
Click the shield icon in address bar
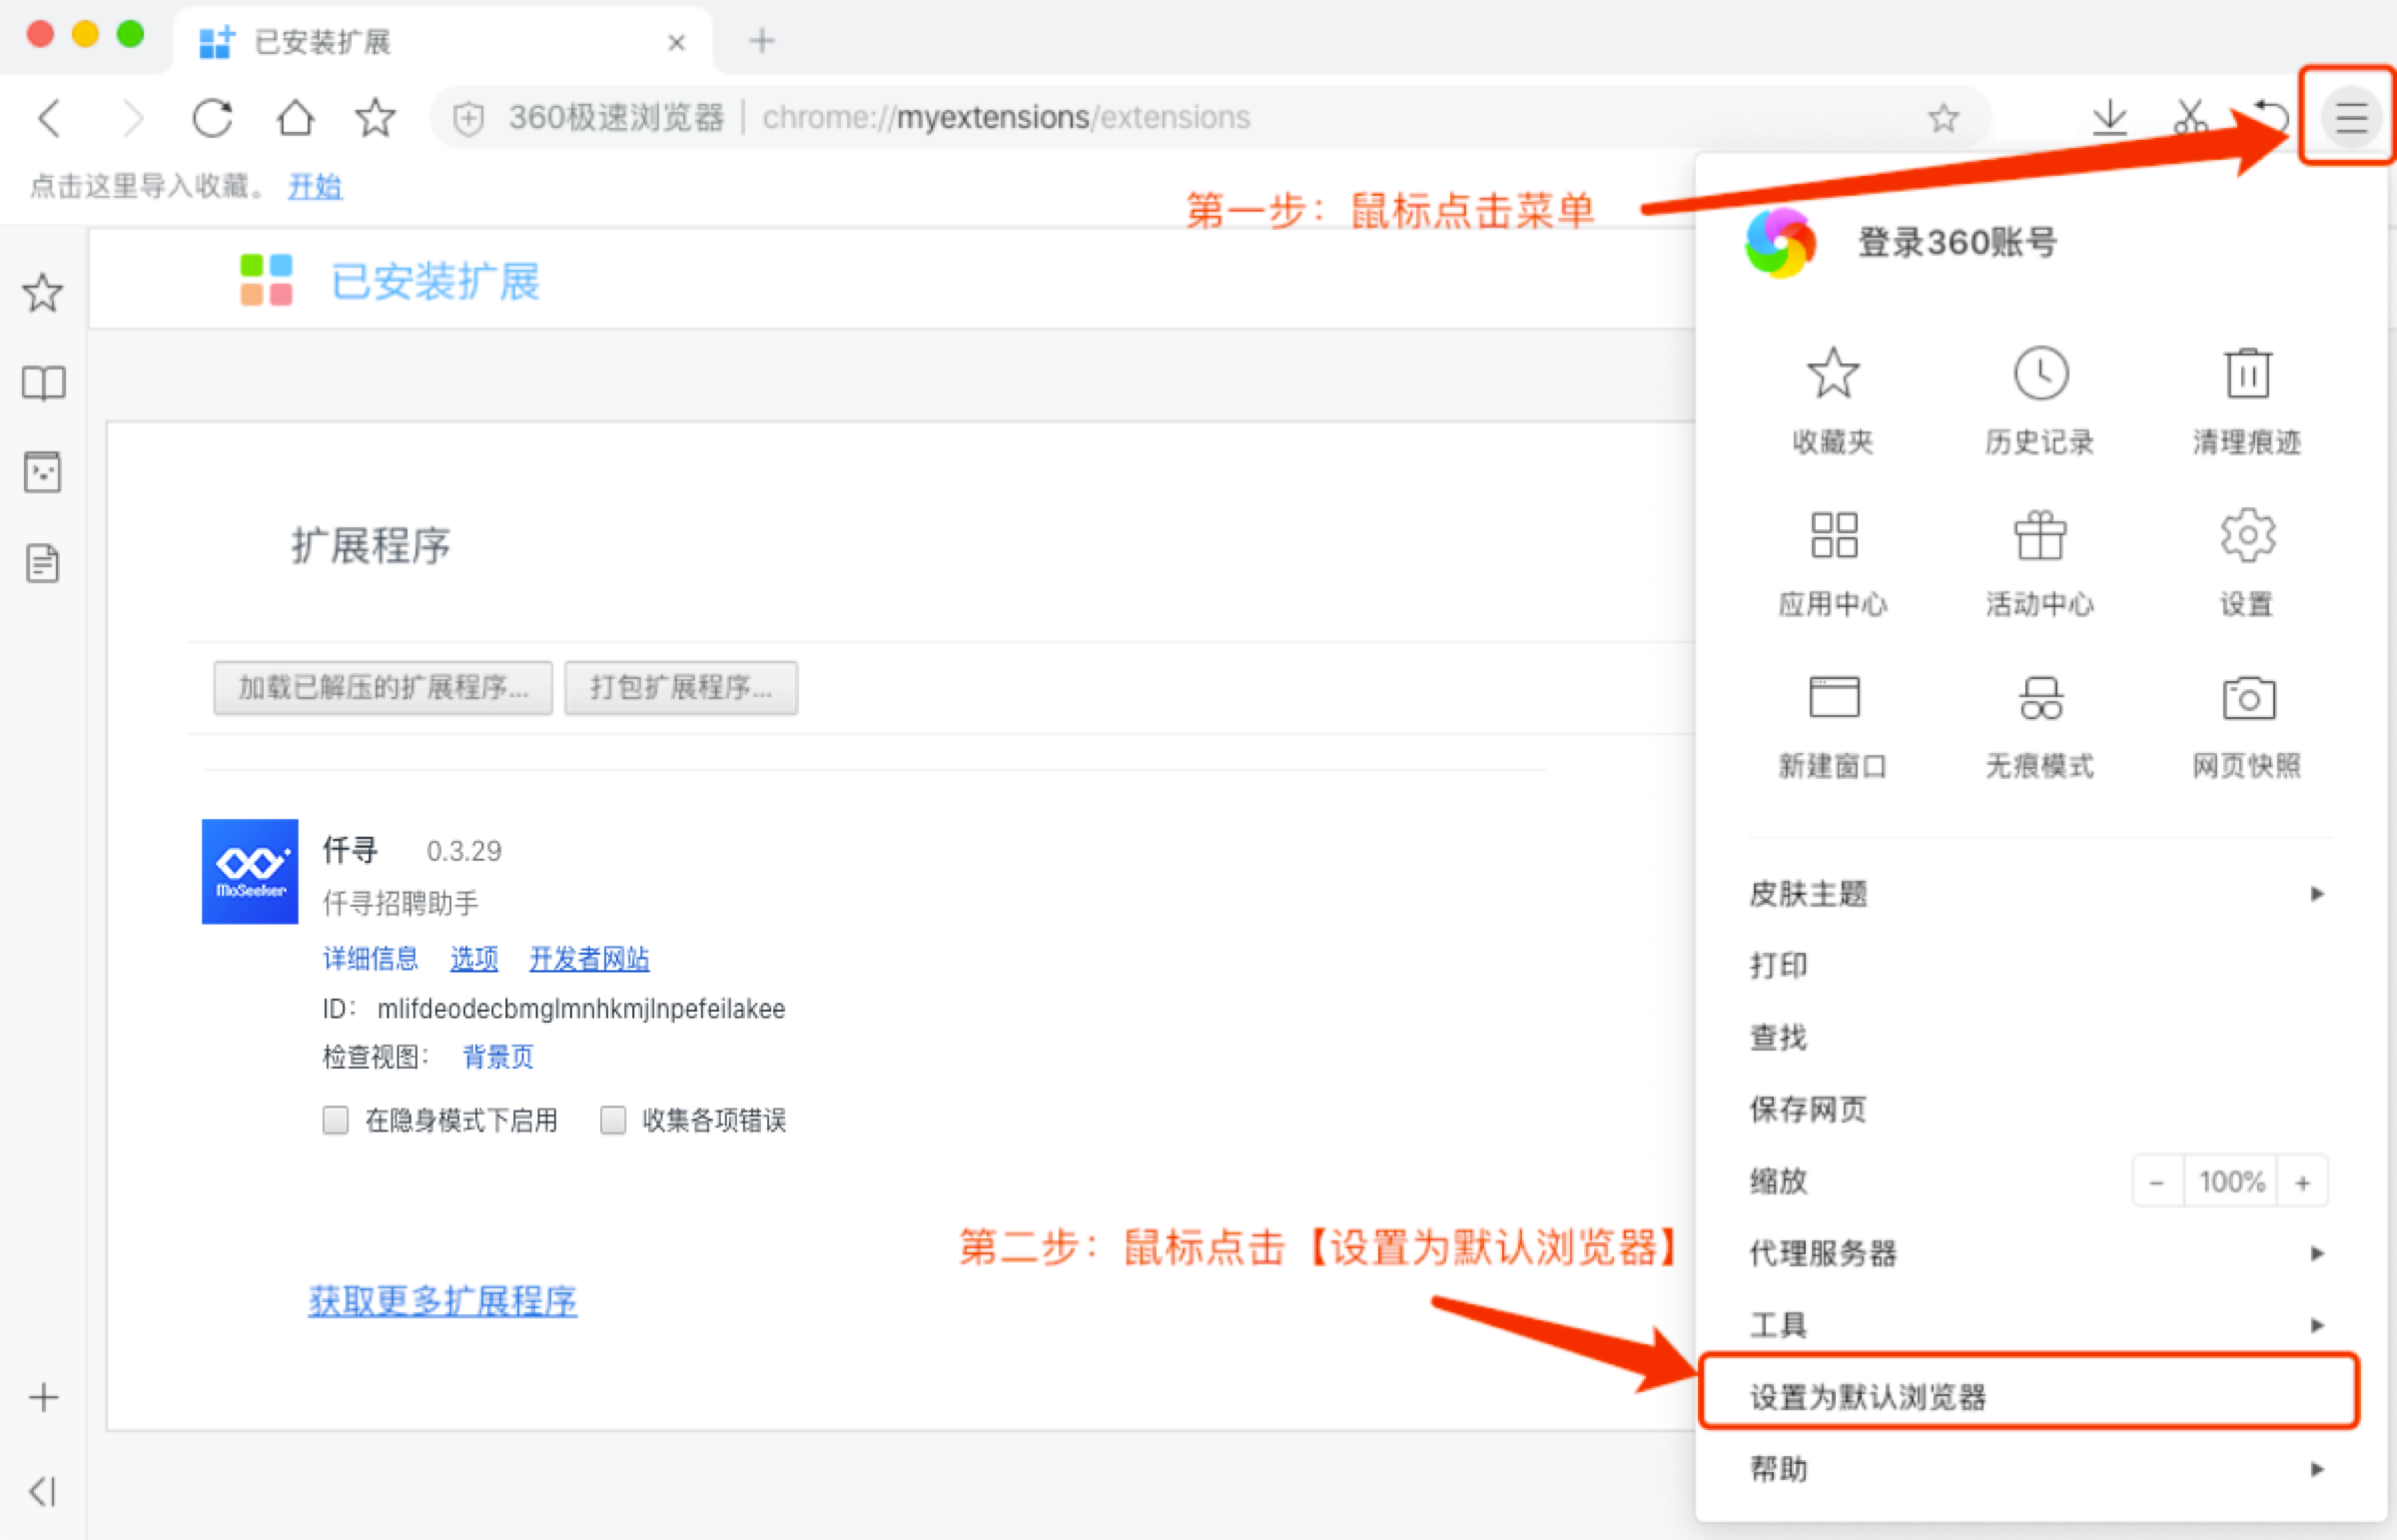click(468, 118)
